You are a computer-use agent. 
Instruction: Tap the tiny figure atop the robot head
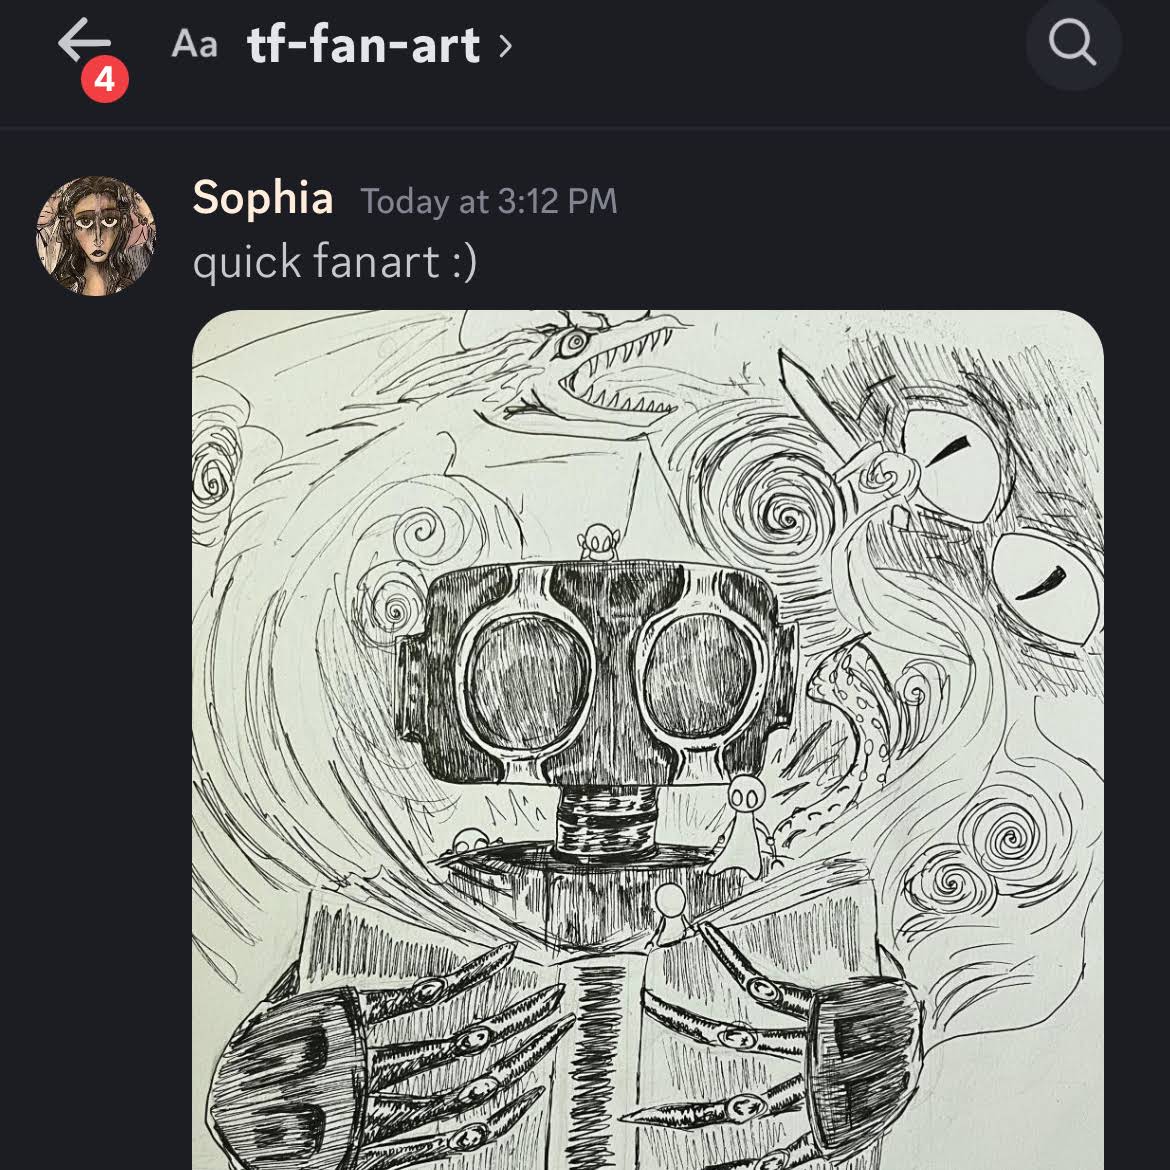point(597,542)
